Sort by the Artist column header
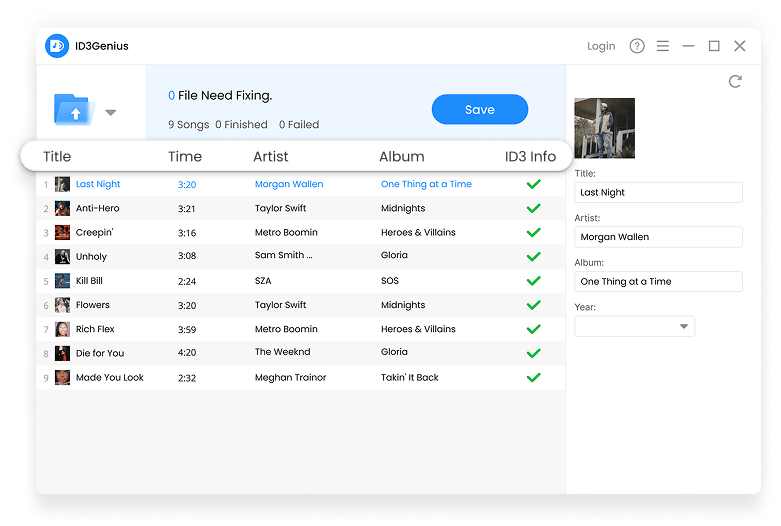Image resolution: width=781 pixels, height=526 pixels. coord(270,156)
